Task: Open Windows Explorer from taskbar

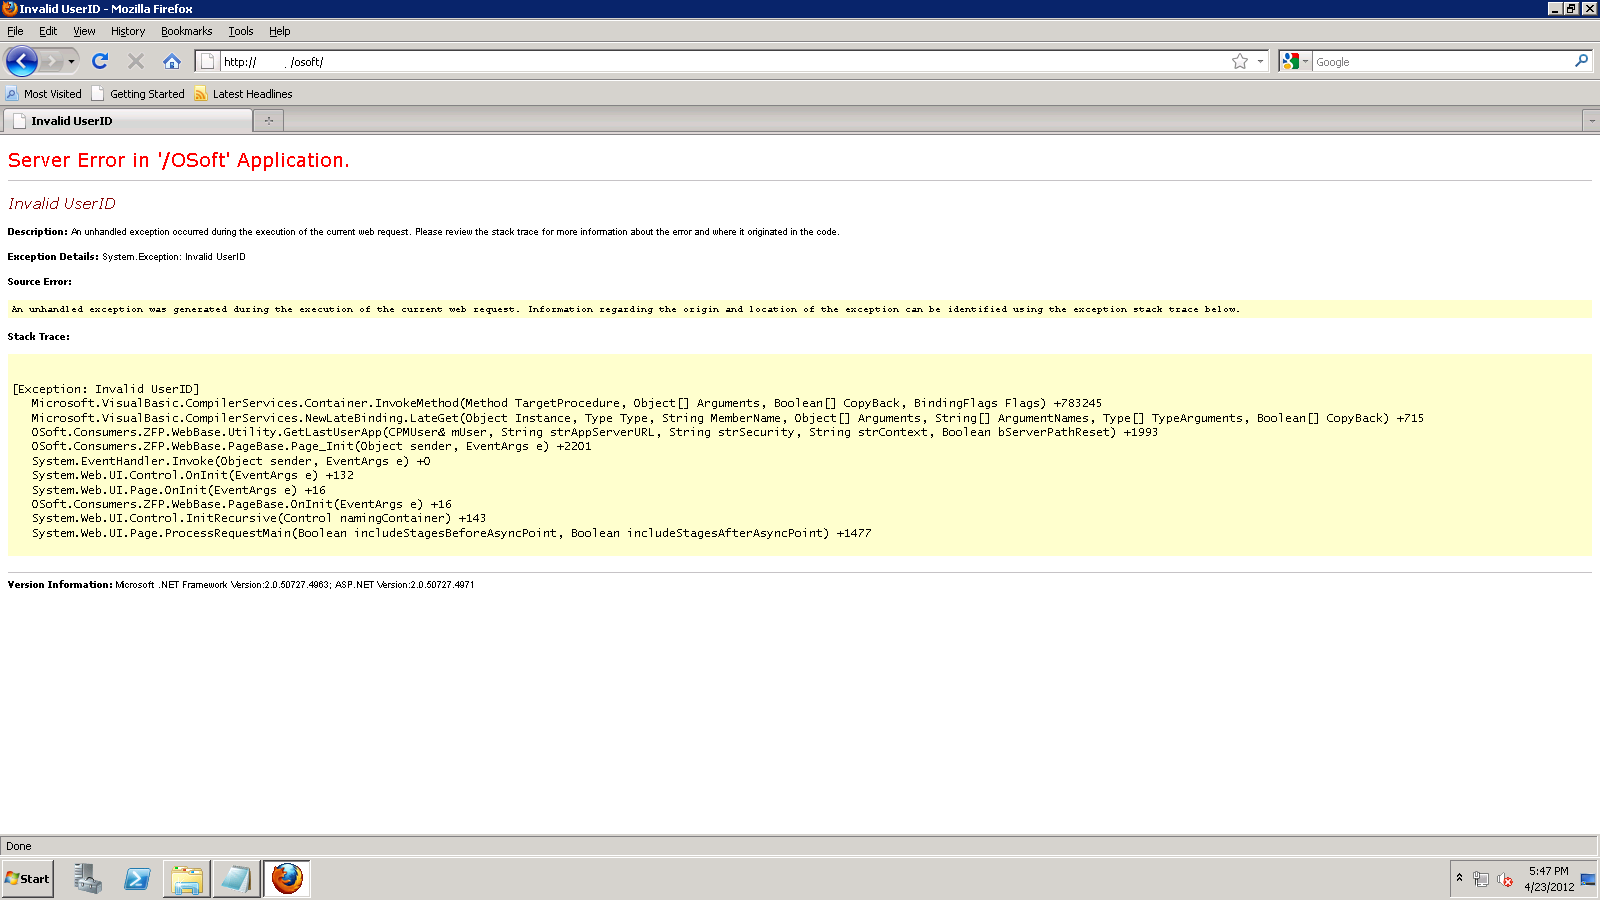Action: click(x=187, y=879)
